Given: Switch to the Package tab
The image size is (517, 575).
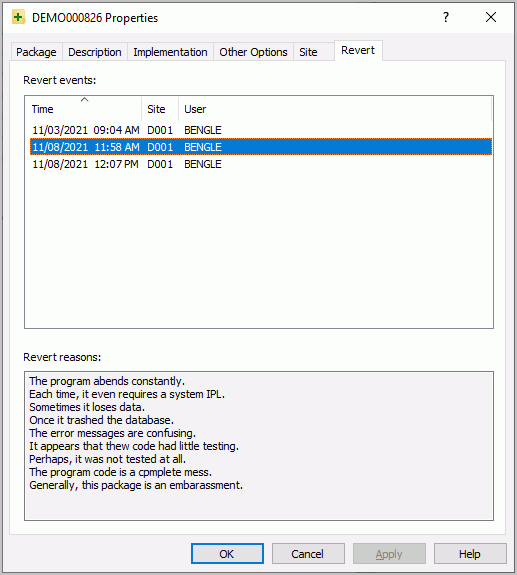Looking at the screenshot, I should [x=36, y=52].
